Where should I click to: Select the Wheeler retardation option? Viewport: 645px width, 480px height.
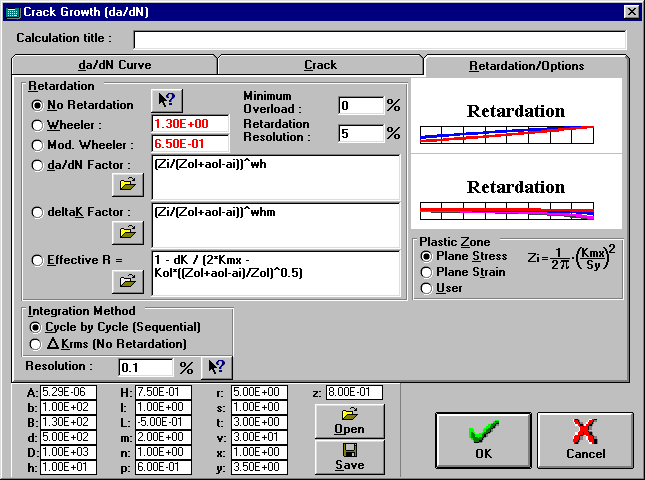(x=39, y=125)
